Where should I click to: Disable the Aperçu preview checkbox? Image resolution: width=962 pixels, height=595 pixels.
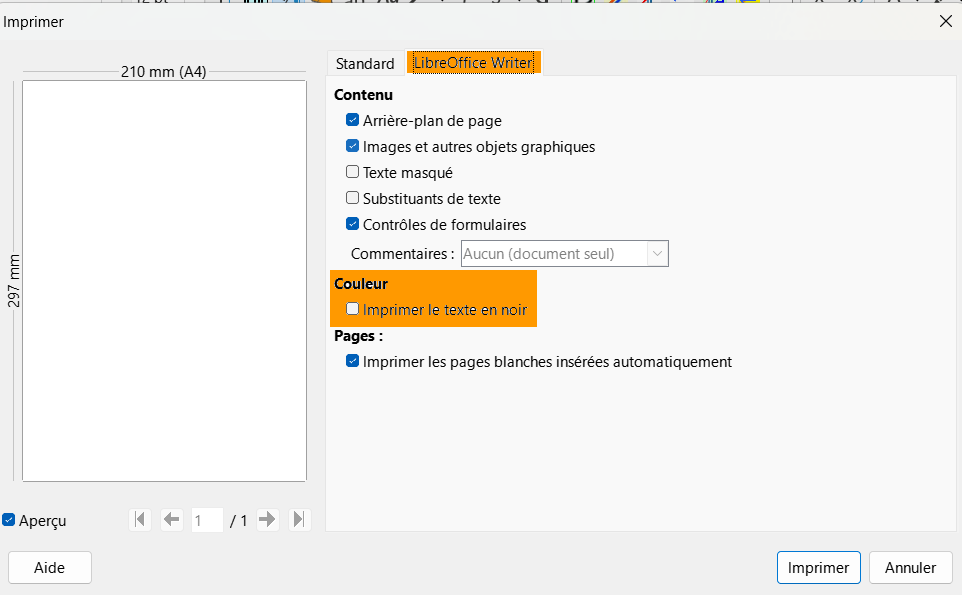click(x=9, y=520)
